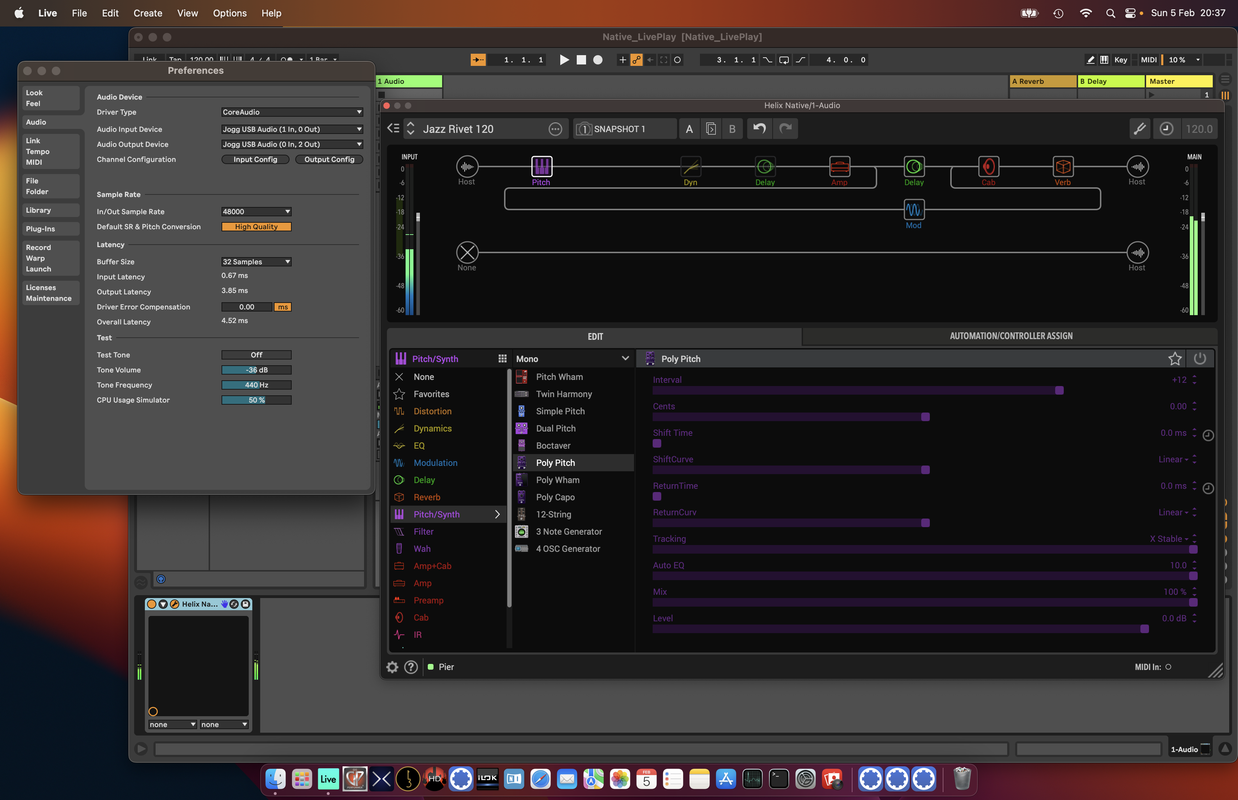This screenshot has height=800, width=1238.
Task: Select the Pitch block in the signal chain
Action: click(541, 167)
